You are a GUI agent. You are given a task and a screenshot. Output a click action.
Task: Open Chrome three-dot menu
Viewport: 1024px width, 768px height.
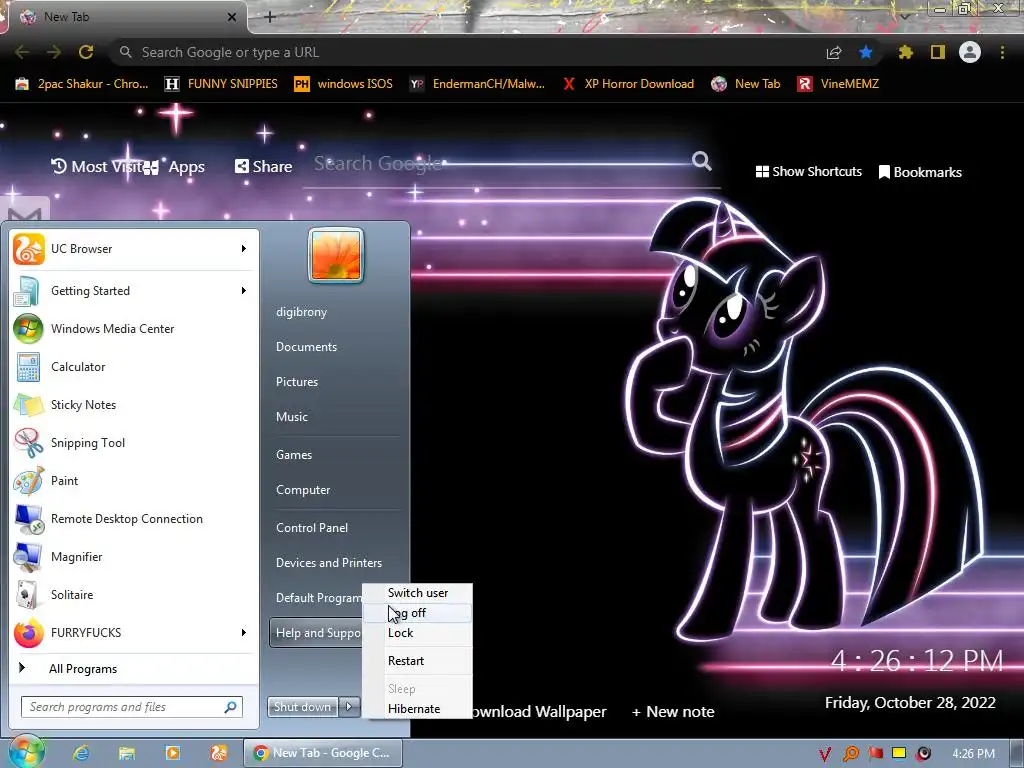coord(1002,52)
